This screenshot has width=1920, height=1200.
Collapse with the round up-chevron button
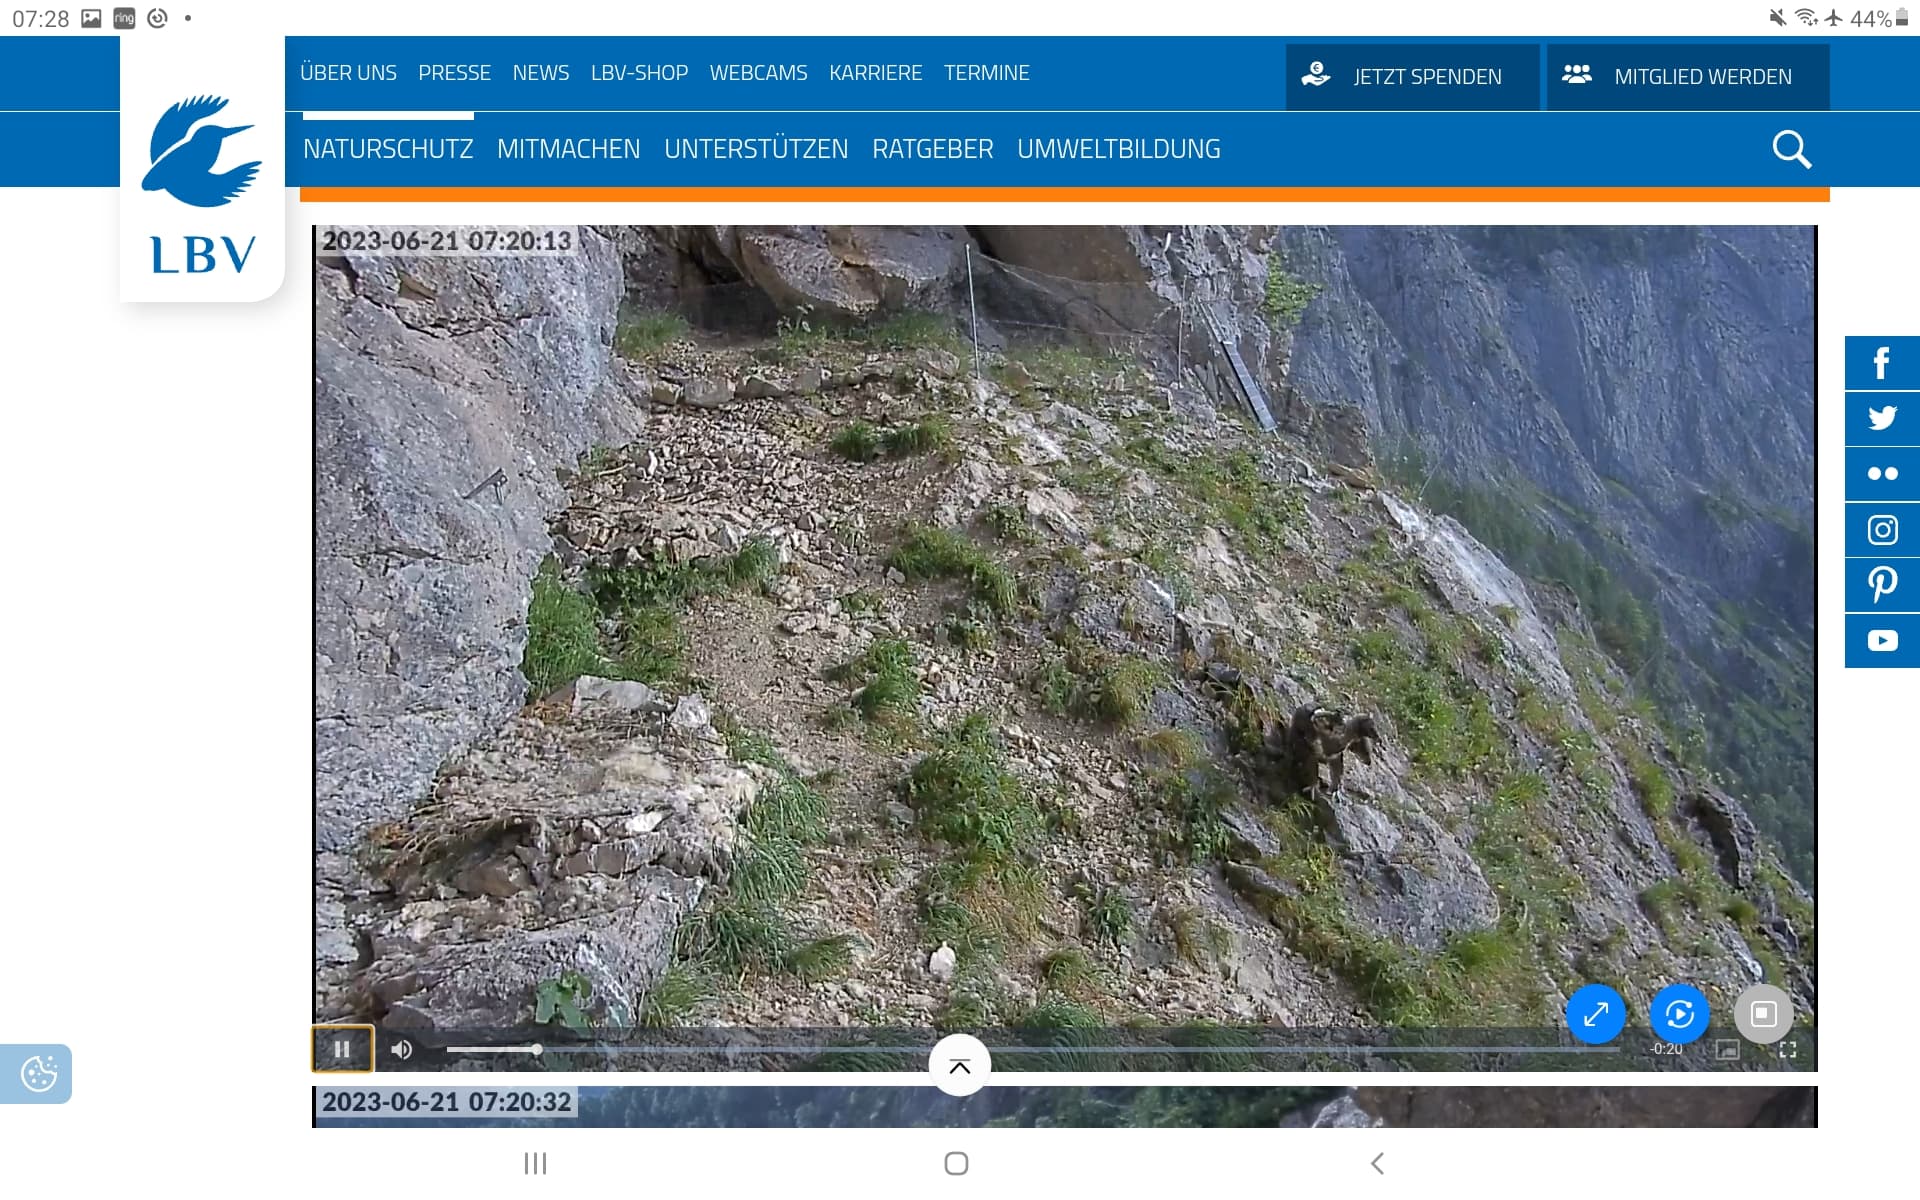[959, 1066]
